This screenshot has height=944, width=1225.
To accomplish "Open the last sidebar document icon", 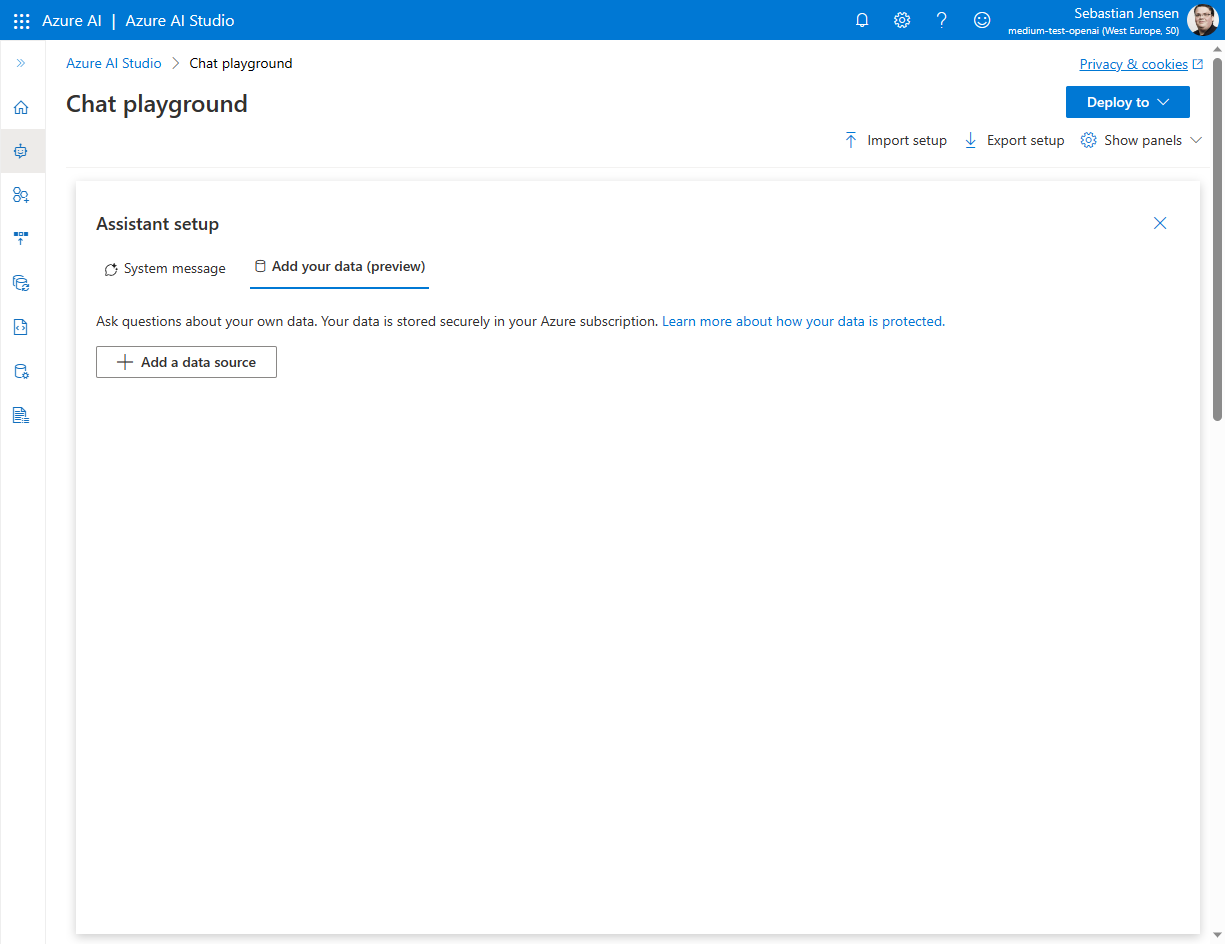I will pos(21,415).
